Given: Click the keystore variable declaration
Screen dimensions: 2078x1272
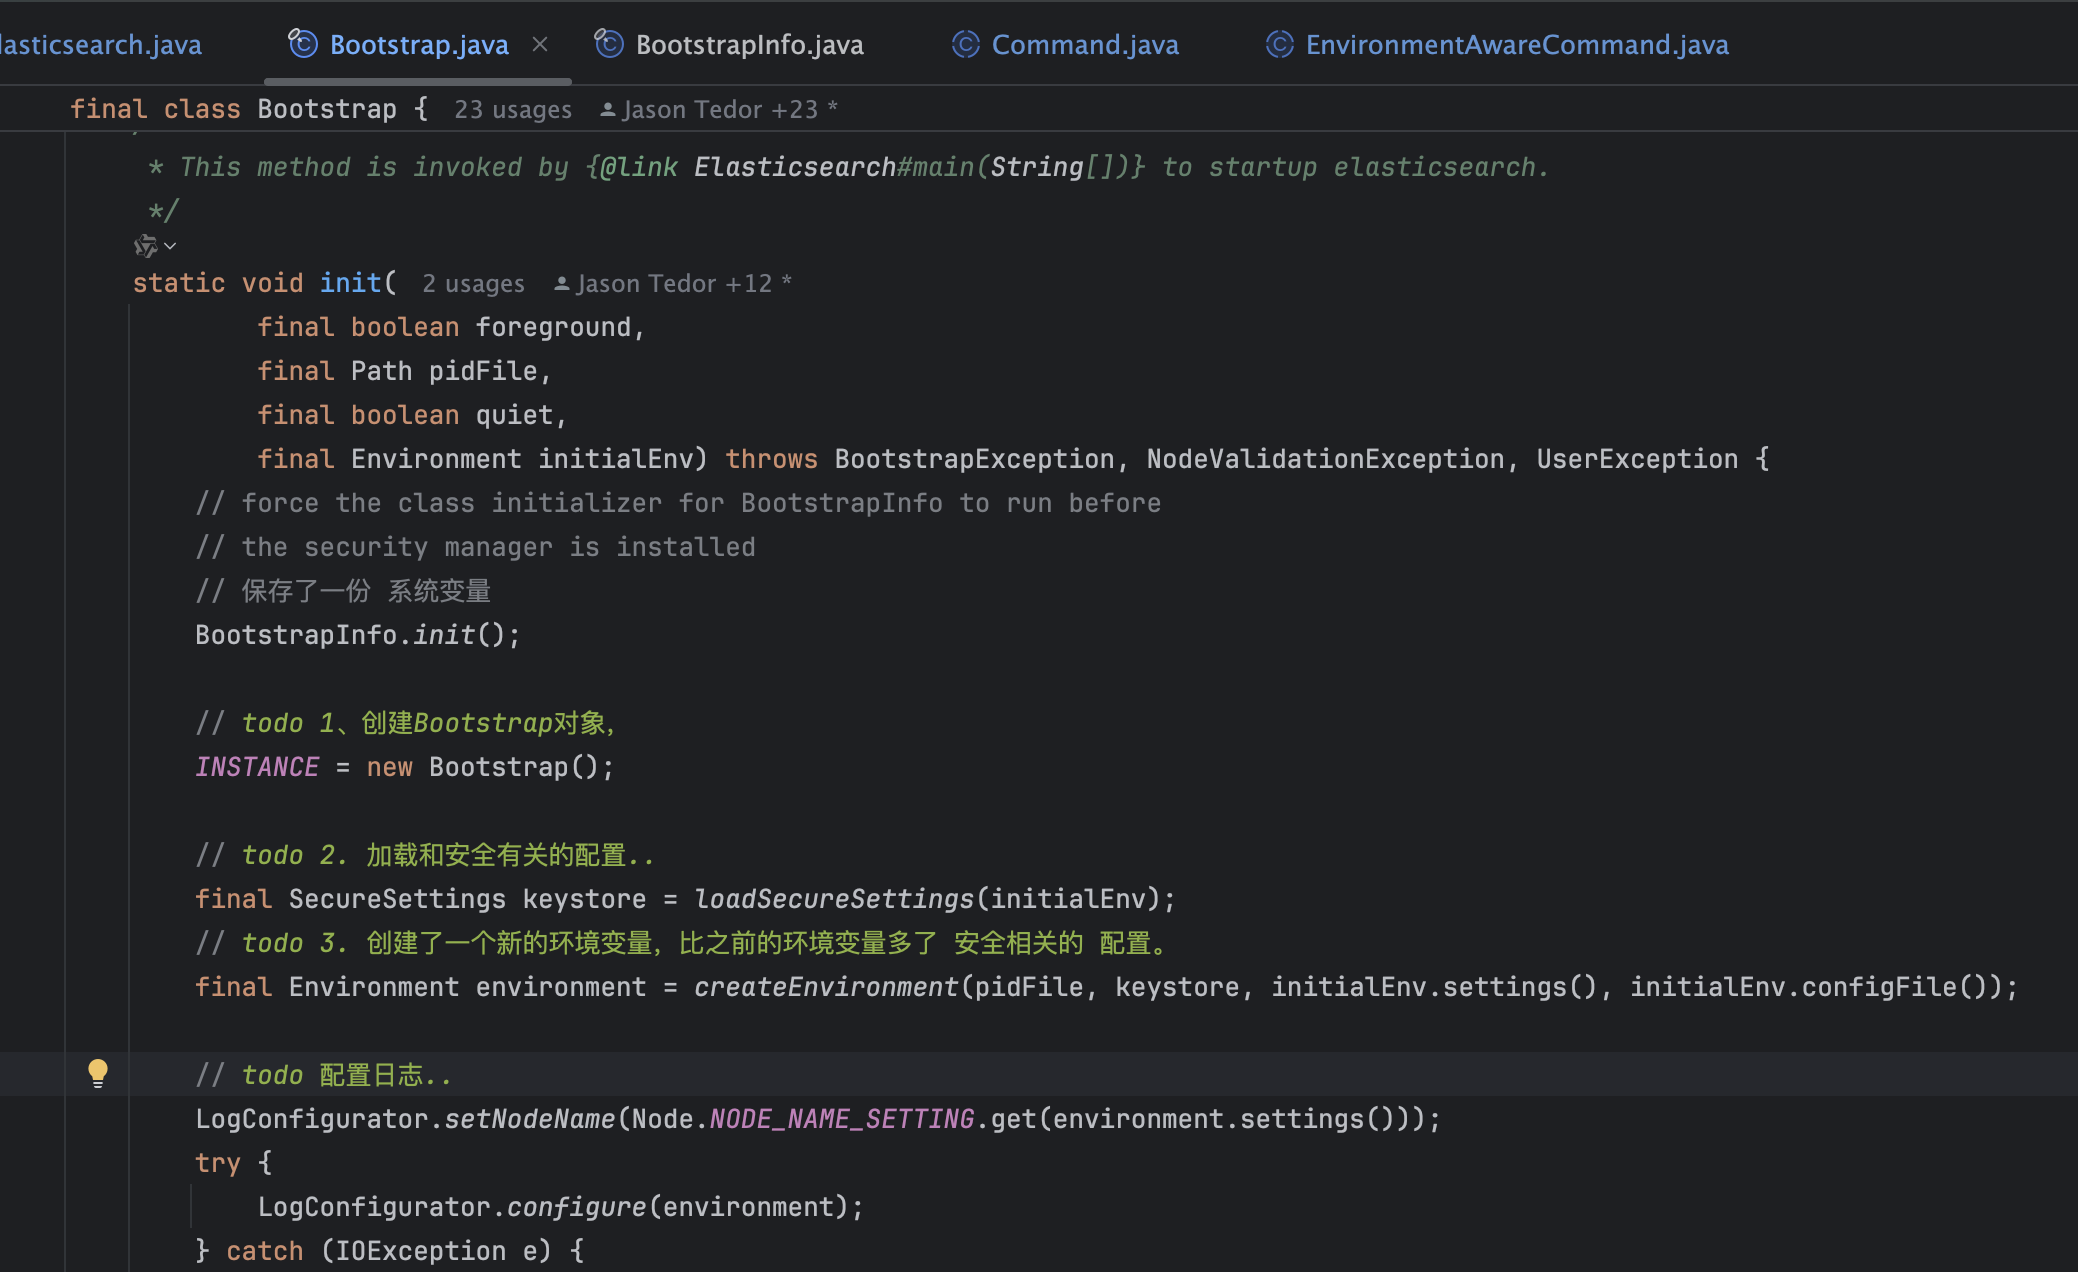Looking at the screenshot, I should (x=584, y=899).
